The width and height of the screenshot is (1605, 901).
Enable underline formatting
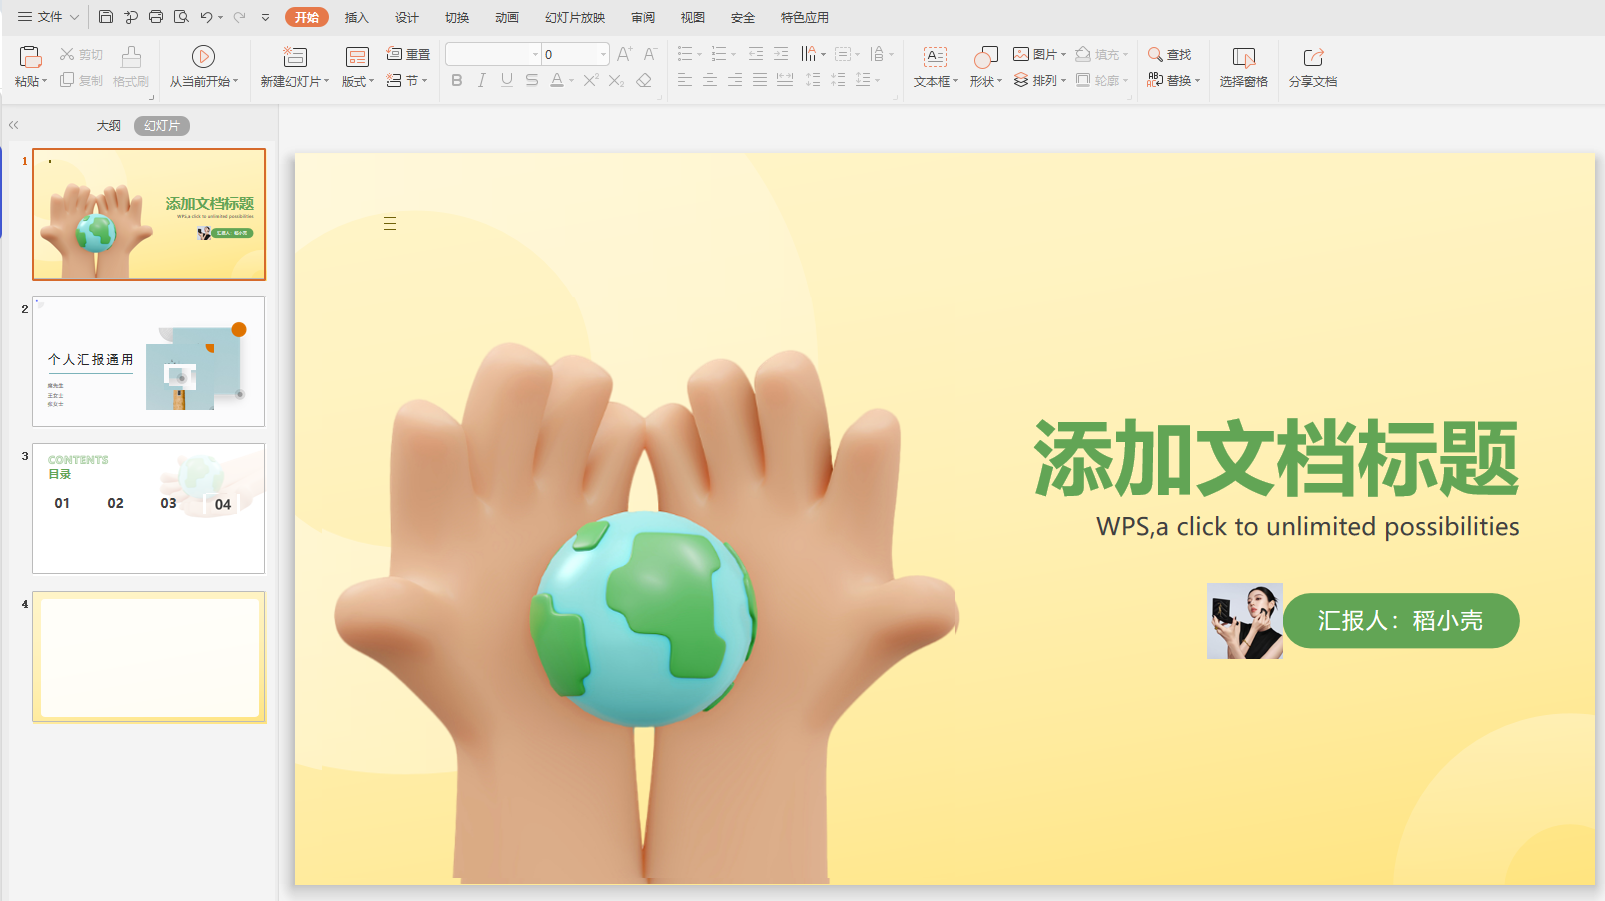point(506,80)
